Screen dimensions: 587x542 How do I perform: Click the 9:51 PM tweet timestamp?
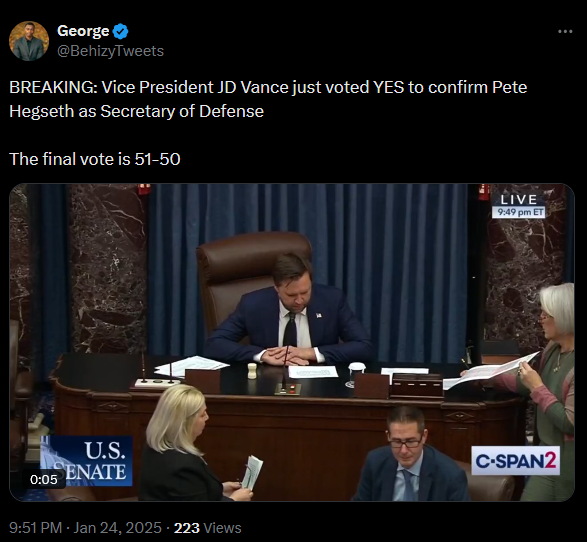pos(35,528)
